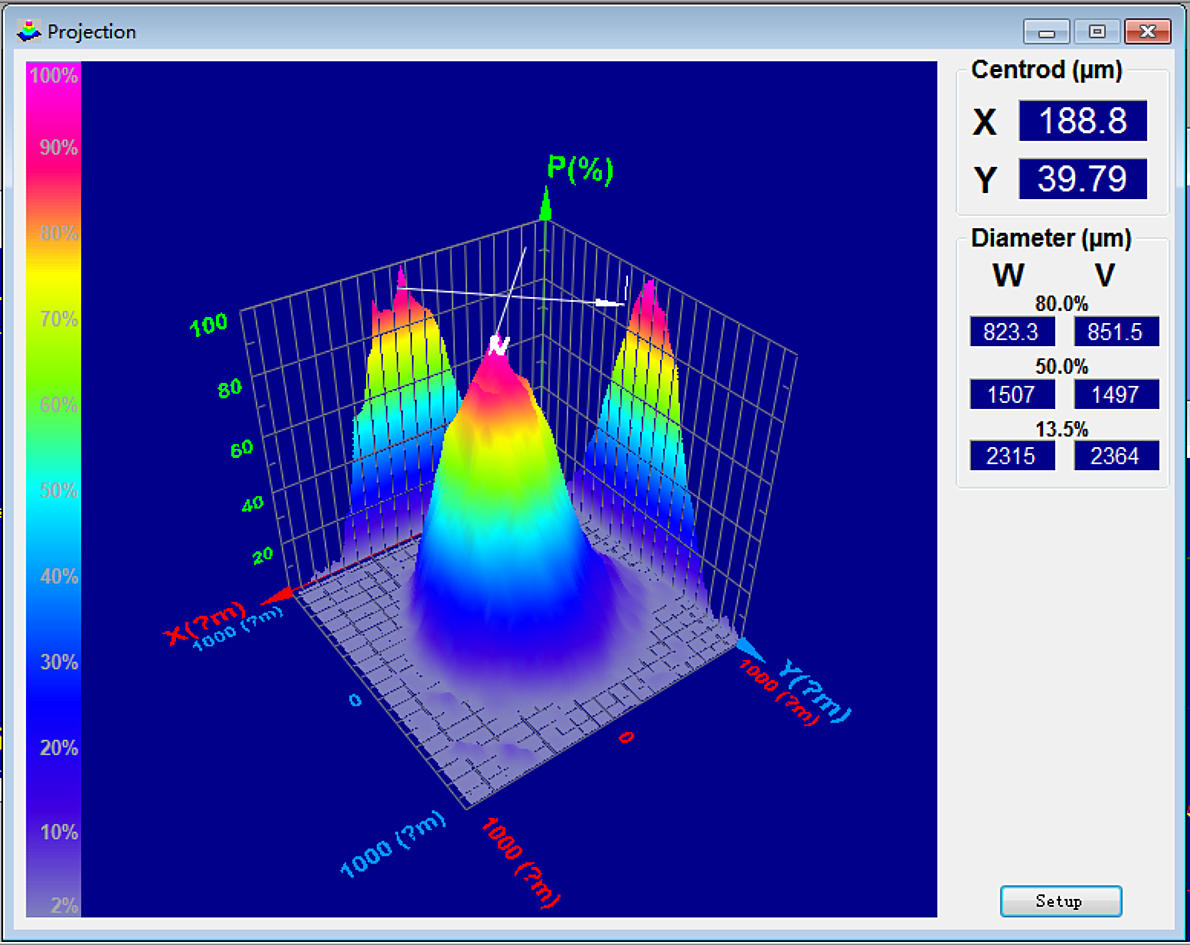Viewport: 1190px width, 945px height.
Task: Click the 50.0% V diameter value 1497
Action: click(x=1116, y=394)
